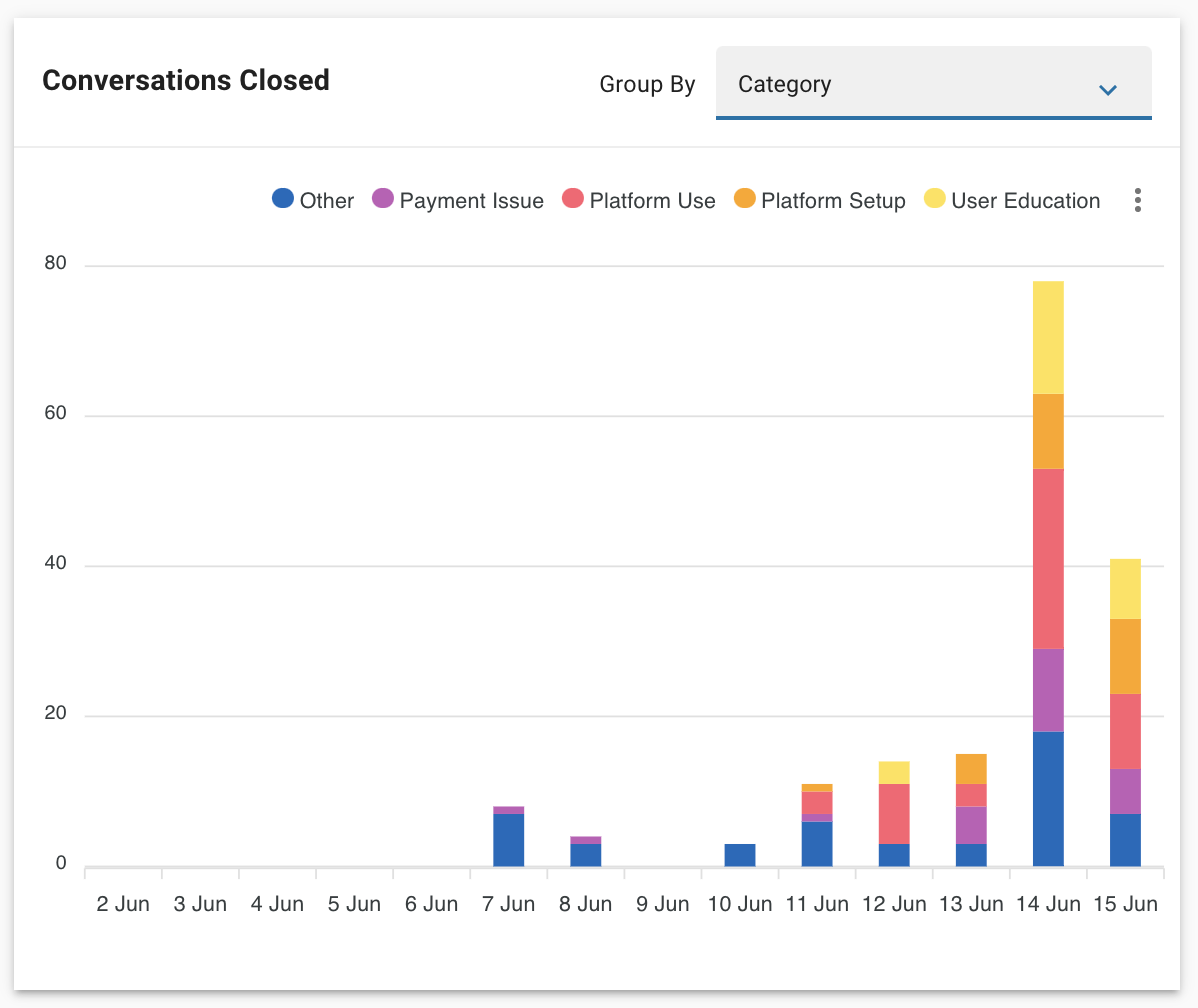The image size is (1198, 1008).
Task: Hide the Payment Issue series via legend
Action: tap(471, 201)
